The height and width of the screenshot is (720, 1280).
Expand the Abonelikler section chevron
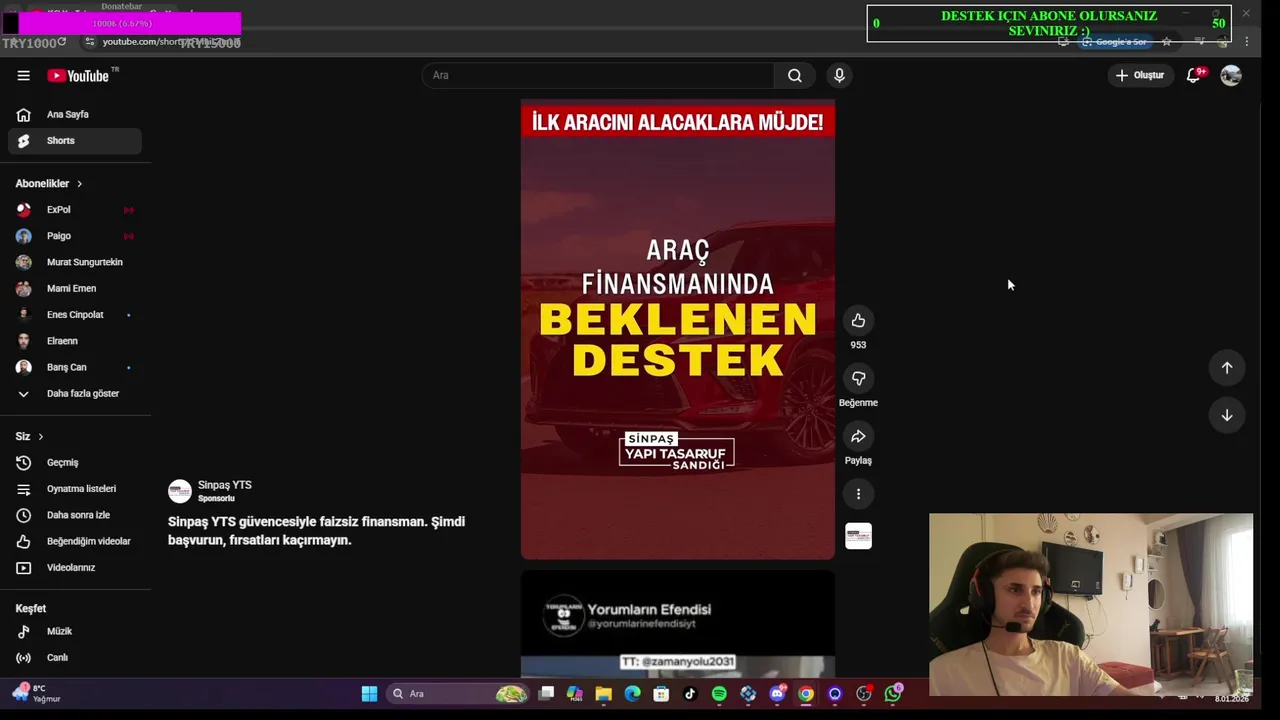[79, 184]
